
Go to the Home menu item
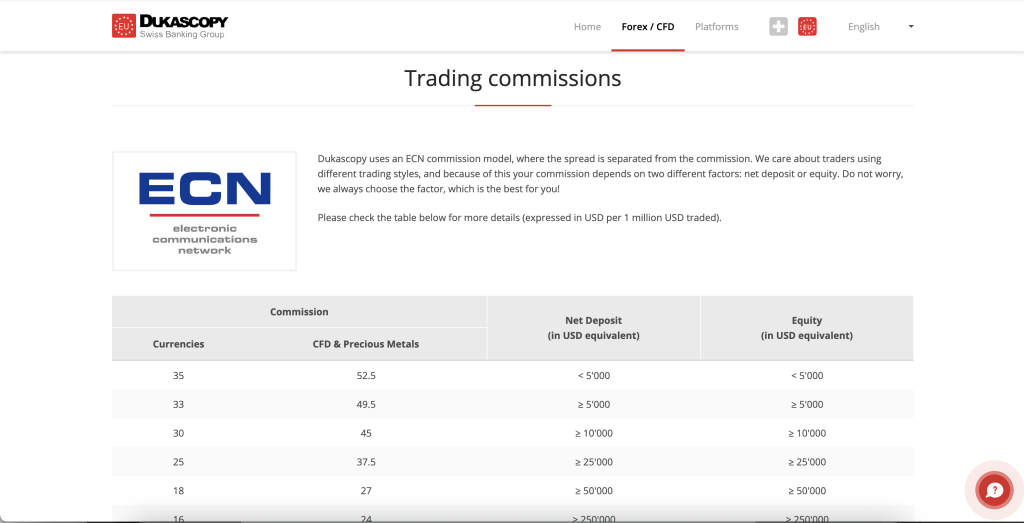[587, 27]
